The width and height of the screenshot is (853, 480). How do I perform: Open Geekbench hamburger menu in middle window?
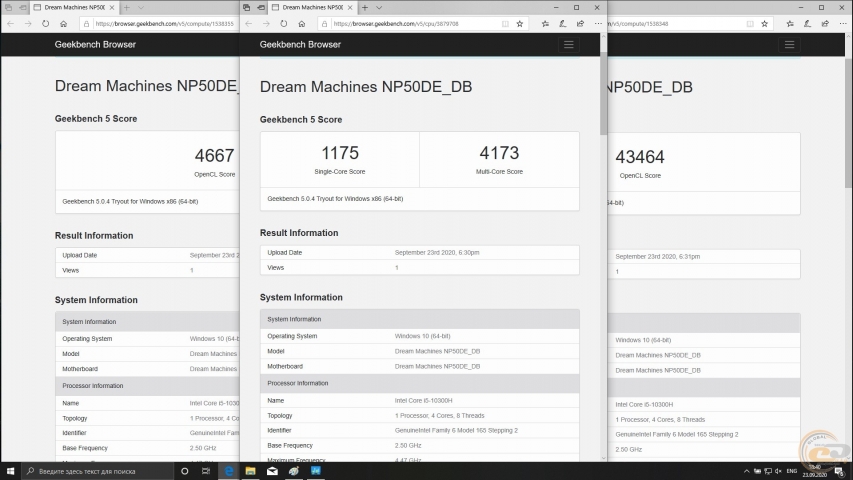[x=568, y=45]
